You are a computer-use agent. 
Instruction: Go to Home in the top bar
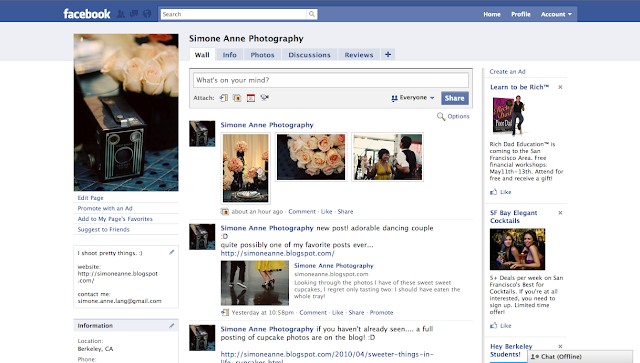[x=492, y=14]
